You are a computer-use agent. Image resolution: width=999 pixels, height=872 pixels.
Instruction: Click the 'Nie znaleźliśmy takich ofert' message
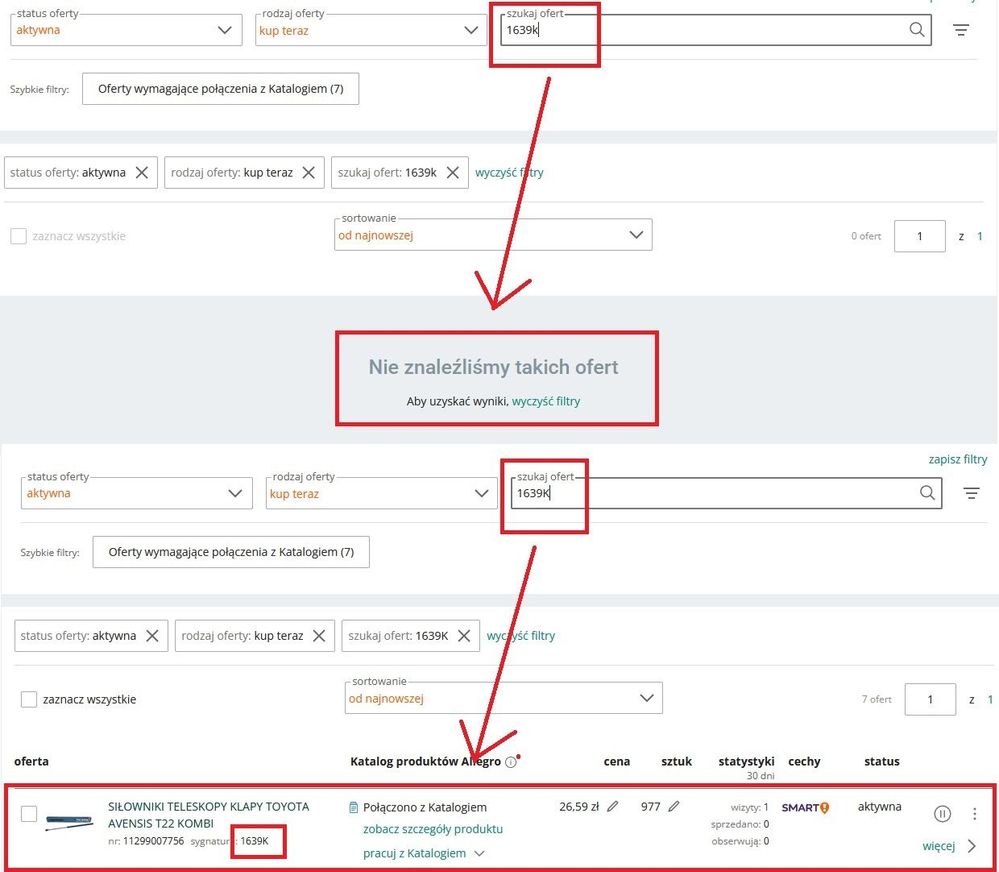pyautogui.click(x=494, y=367)
